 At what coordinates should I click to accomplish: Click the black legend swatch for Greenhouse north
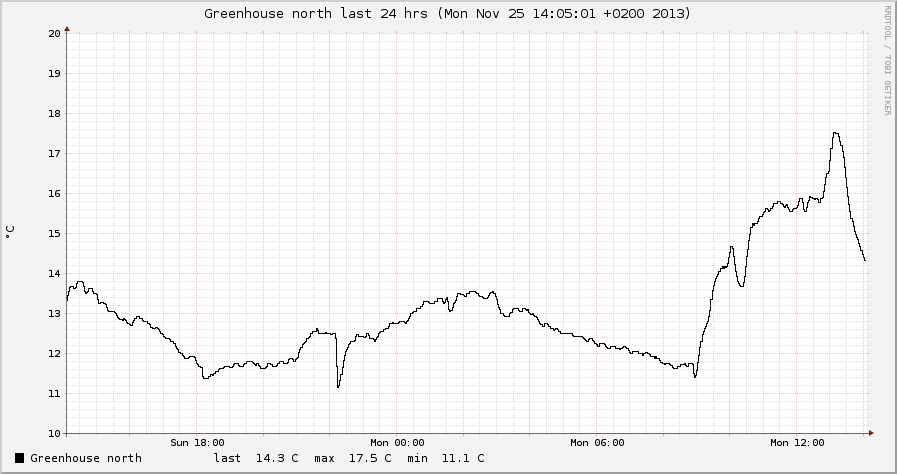[19, 458]
